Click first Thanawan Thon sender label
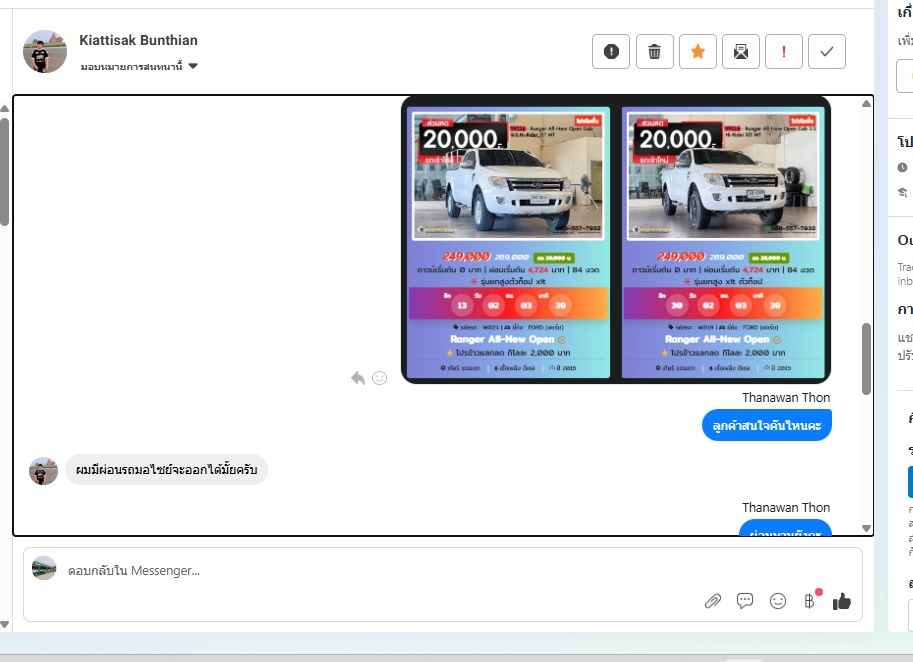This screenshot has width=913, height=662. (786, 398)
